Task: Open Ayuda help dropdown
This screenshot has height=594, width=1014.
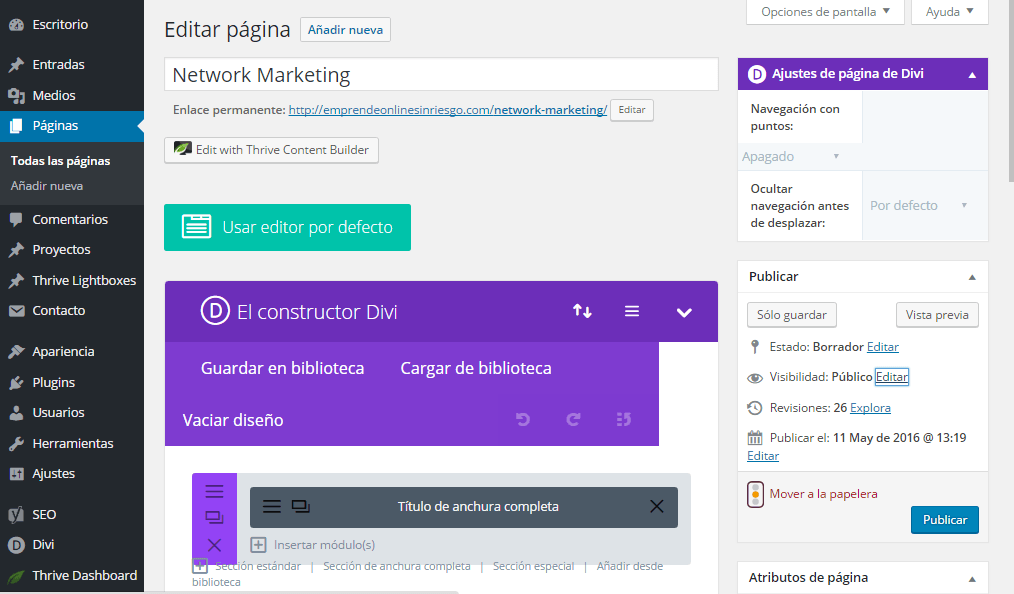Action: coord(949,12)
